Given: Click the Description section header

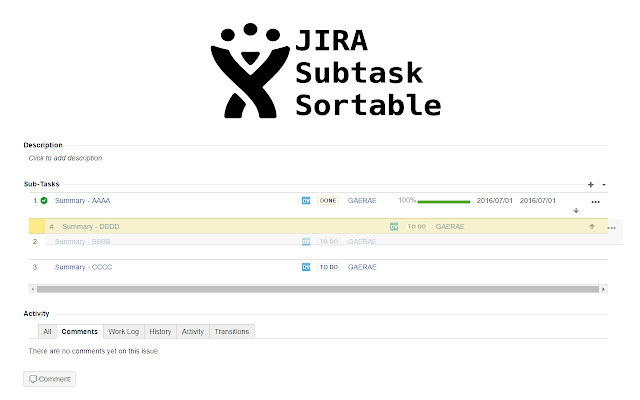Looking at the screenshot, I should pos(43,145).
